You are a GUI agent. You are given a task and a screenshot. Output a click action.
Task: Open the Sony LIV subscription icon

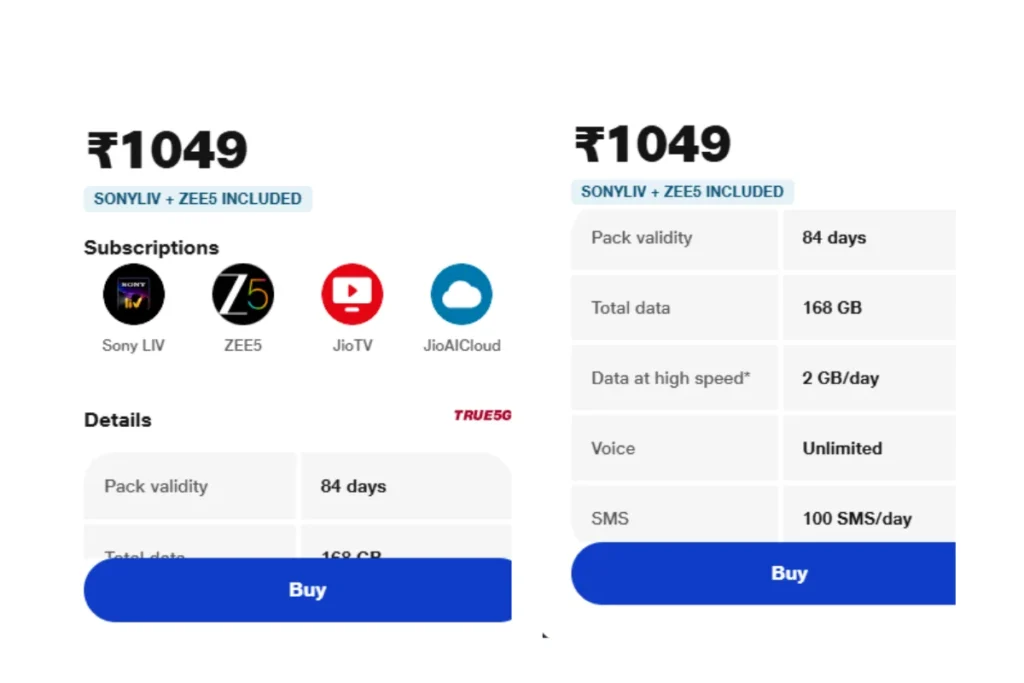pyautogui.click(x=133, y=294)
